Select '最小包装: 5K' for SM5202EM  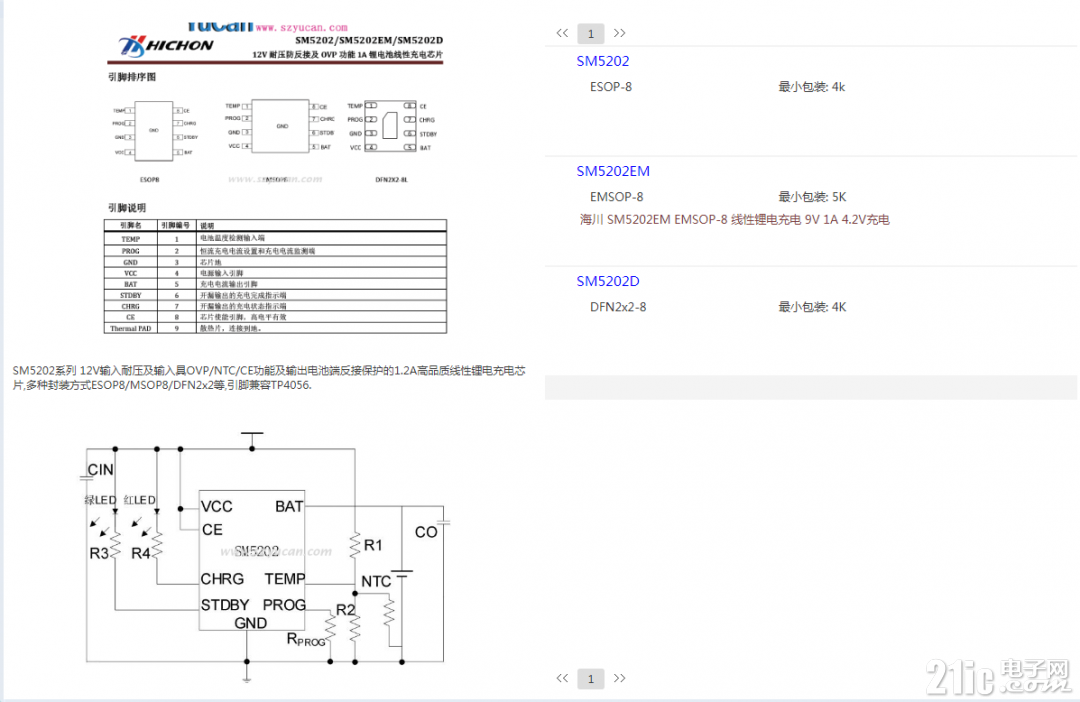pyautogui.click(x=812, y=197)
